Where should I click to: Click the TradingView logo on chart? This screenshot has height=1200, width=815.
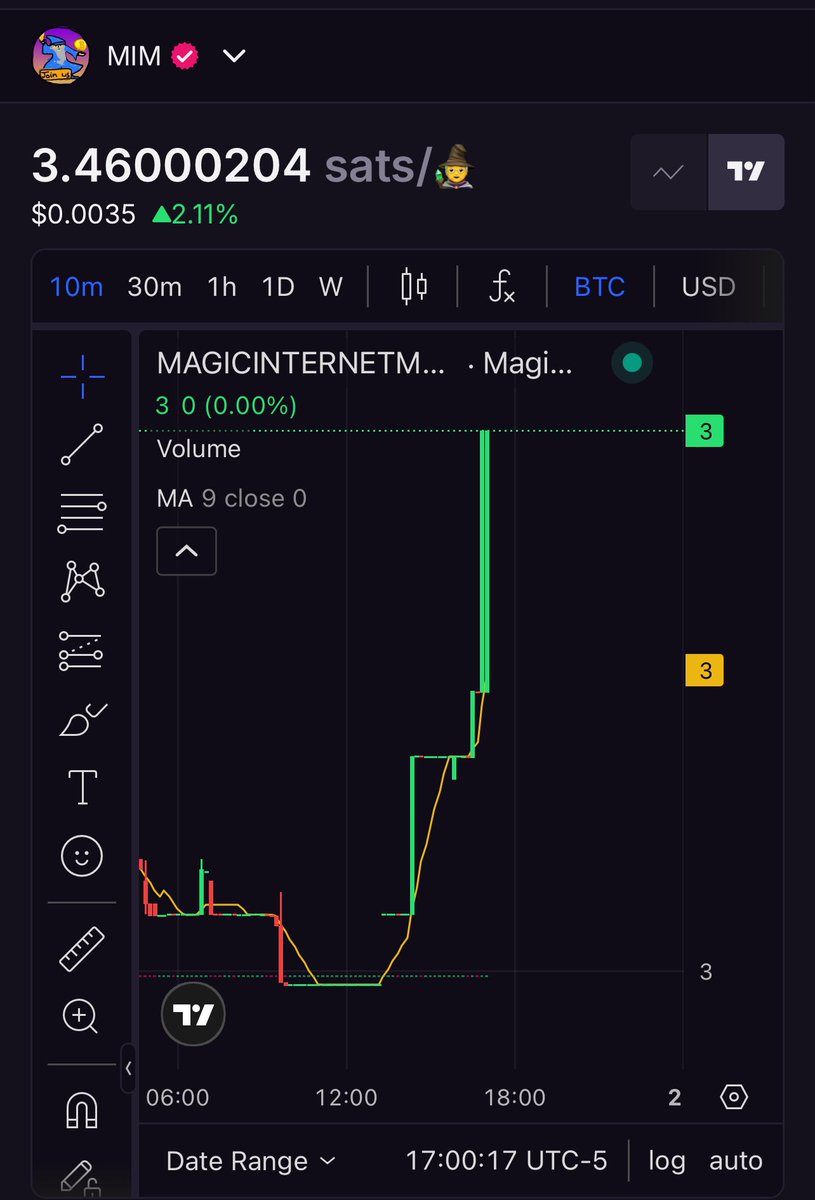pyautogui.click(x=193, y=1015)
